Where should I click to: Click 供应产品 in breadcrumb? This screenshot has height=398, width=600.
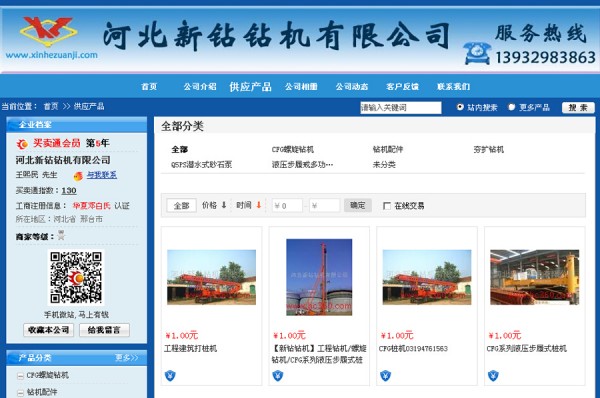click(89, 106)
